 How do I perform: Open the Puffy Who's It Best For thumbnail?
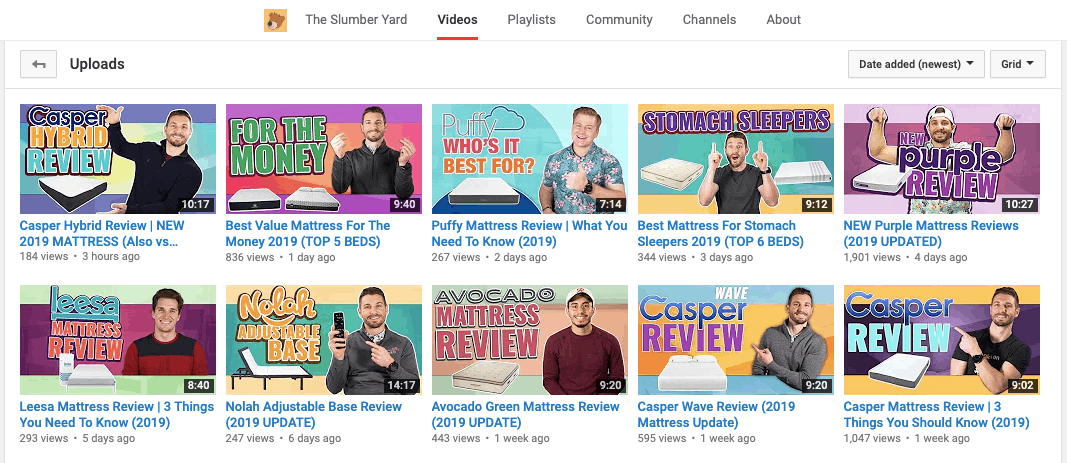point(529,159)
